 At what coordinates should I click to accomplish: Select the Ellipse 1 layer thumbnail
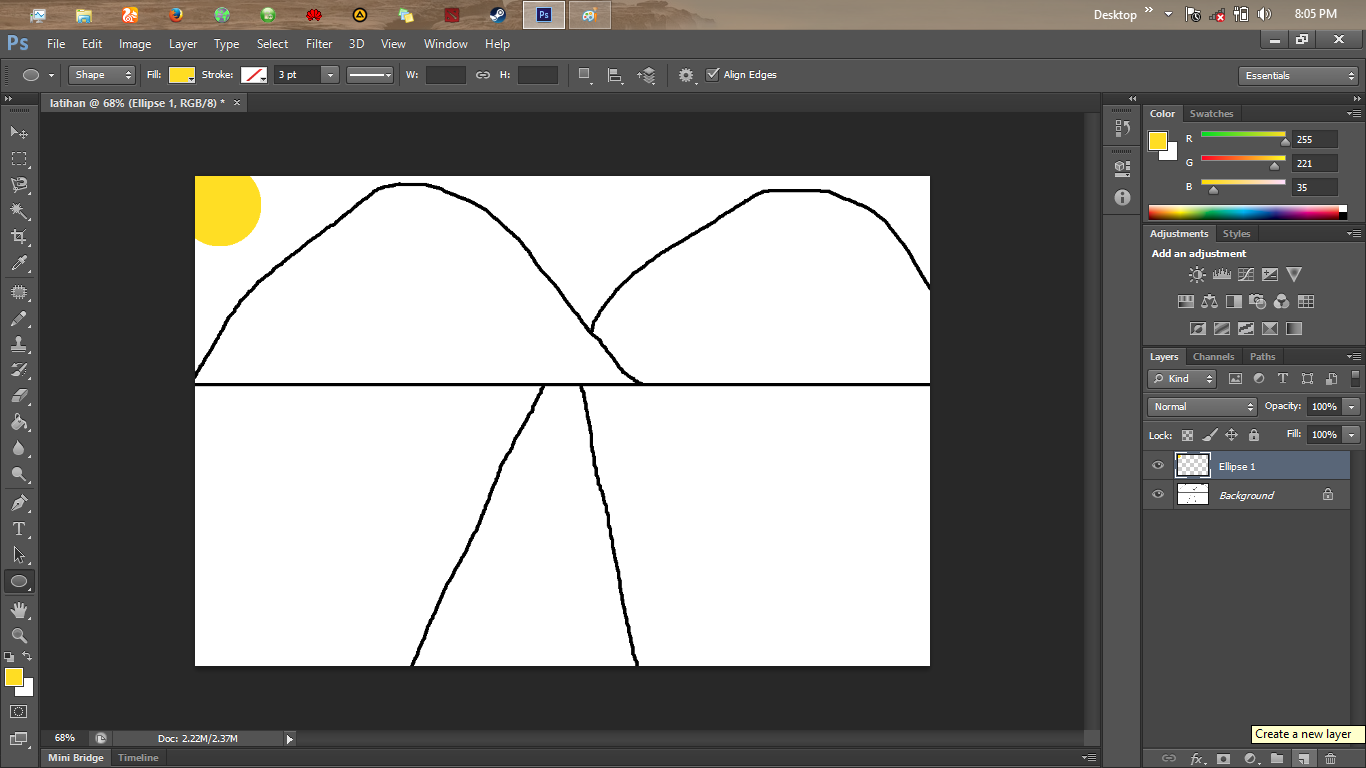[1193, 465]
